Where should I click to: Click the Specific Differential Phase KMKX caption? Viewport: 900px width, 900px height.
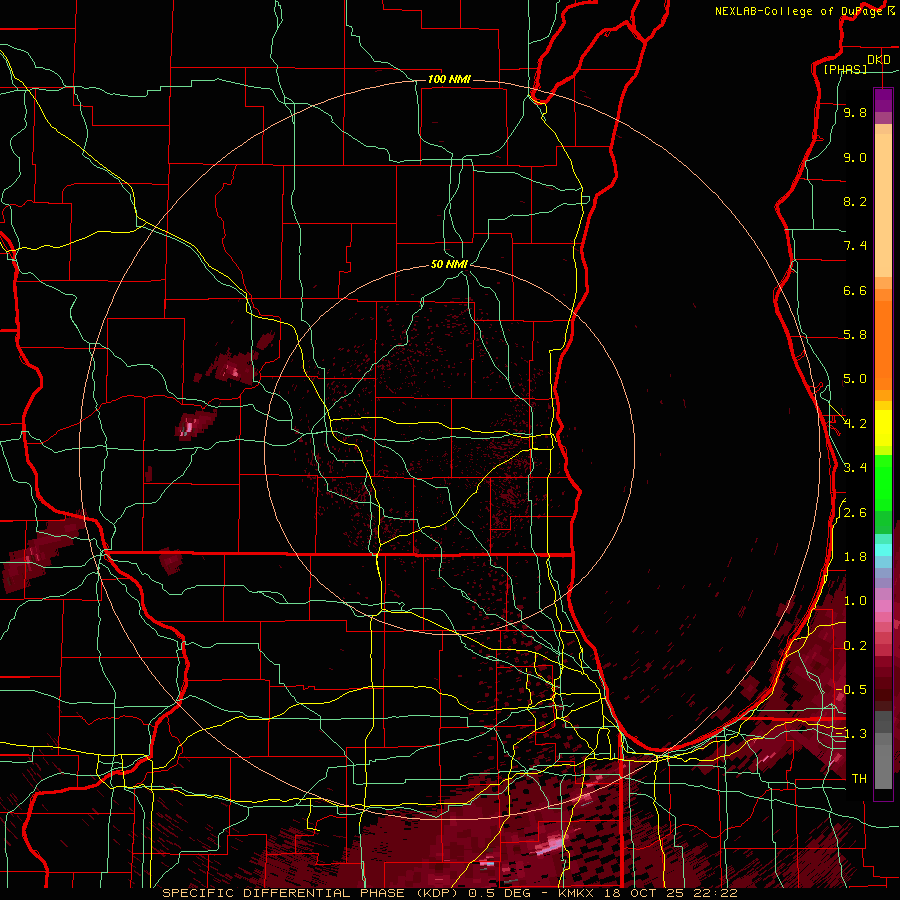(x=449, y=893)
